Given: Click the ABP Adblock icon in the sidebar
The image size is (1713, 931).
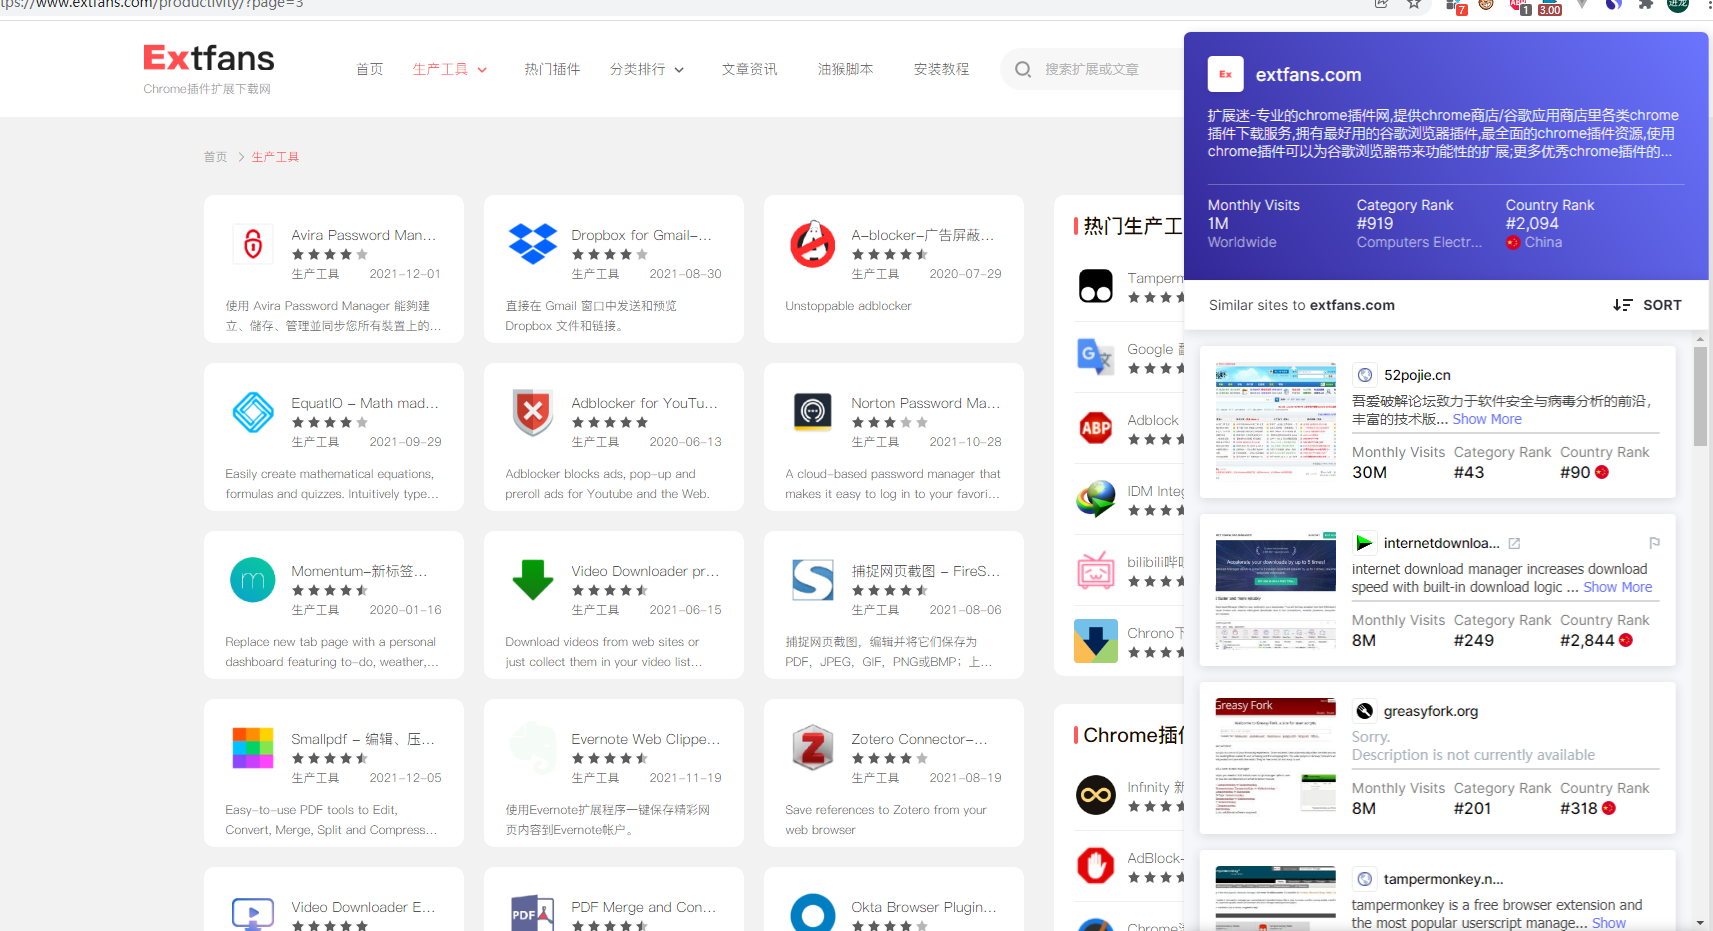Looking at the screenshot, I should coord(1096,428).
